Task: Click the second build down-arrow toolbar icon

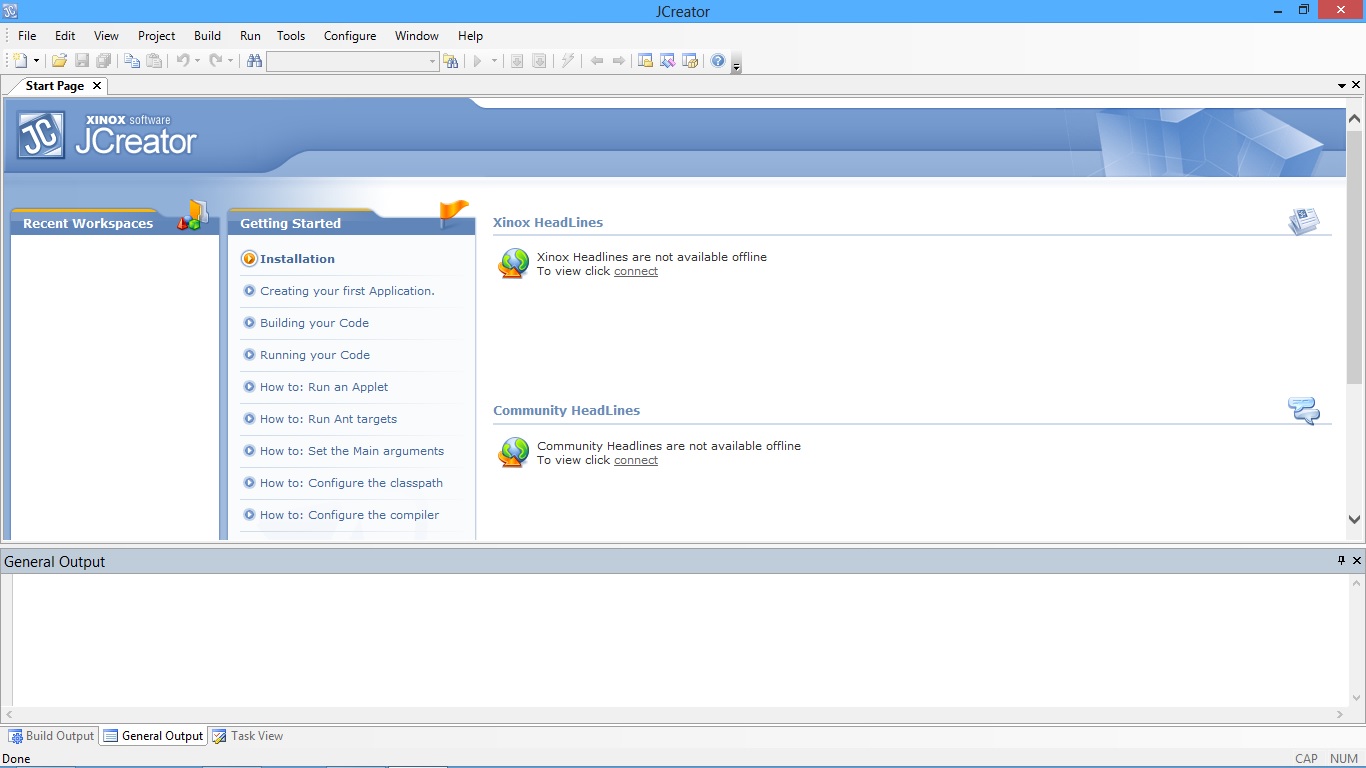Action: coord(539,61)
